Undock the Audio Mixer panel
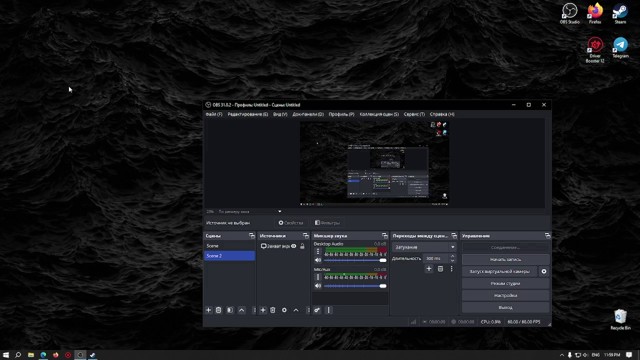 384,236
